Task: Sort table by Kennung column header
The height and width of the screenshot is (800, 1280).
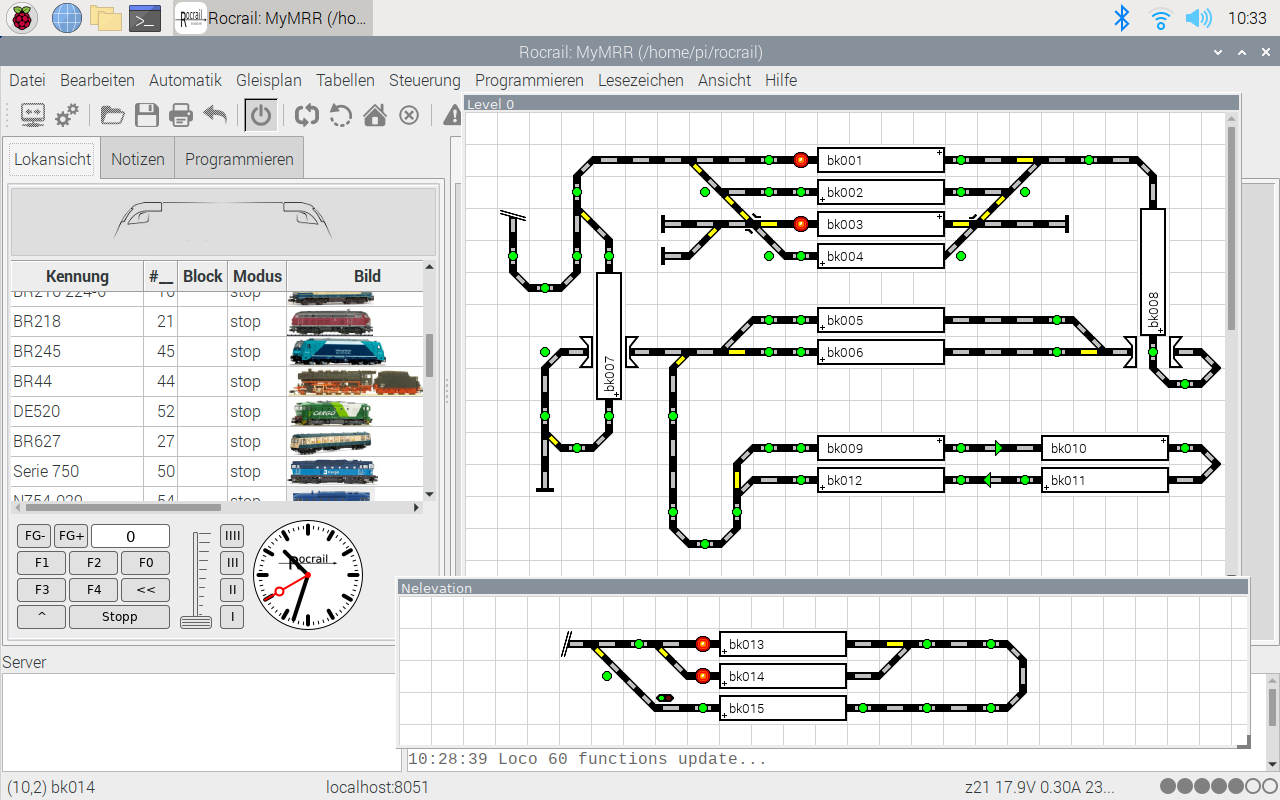Action: 77,276
